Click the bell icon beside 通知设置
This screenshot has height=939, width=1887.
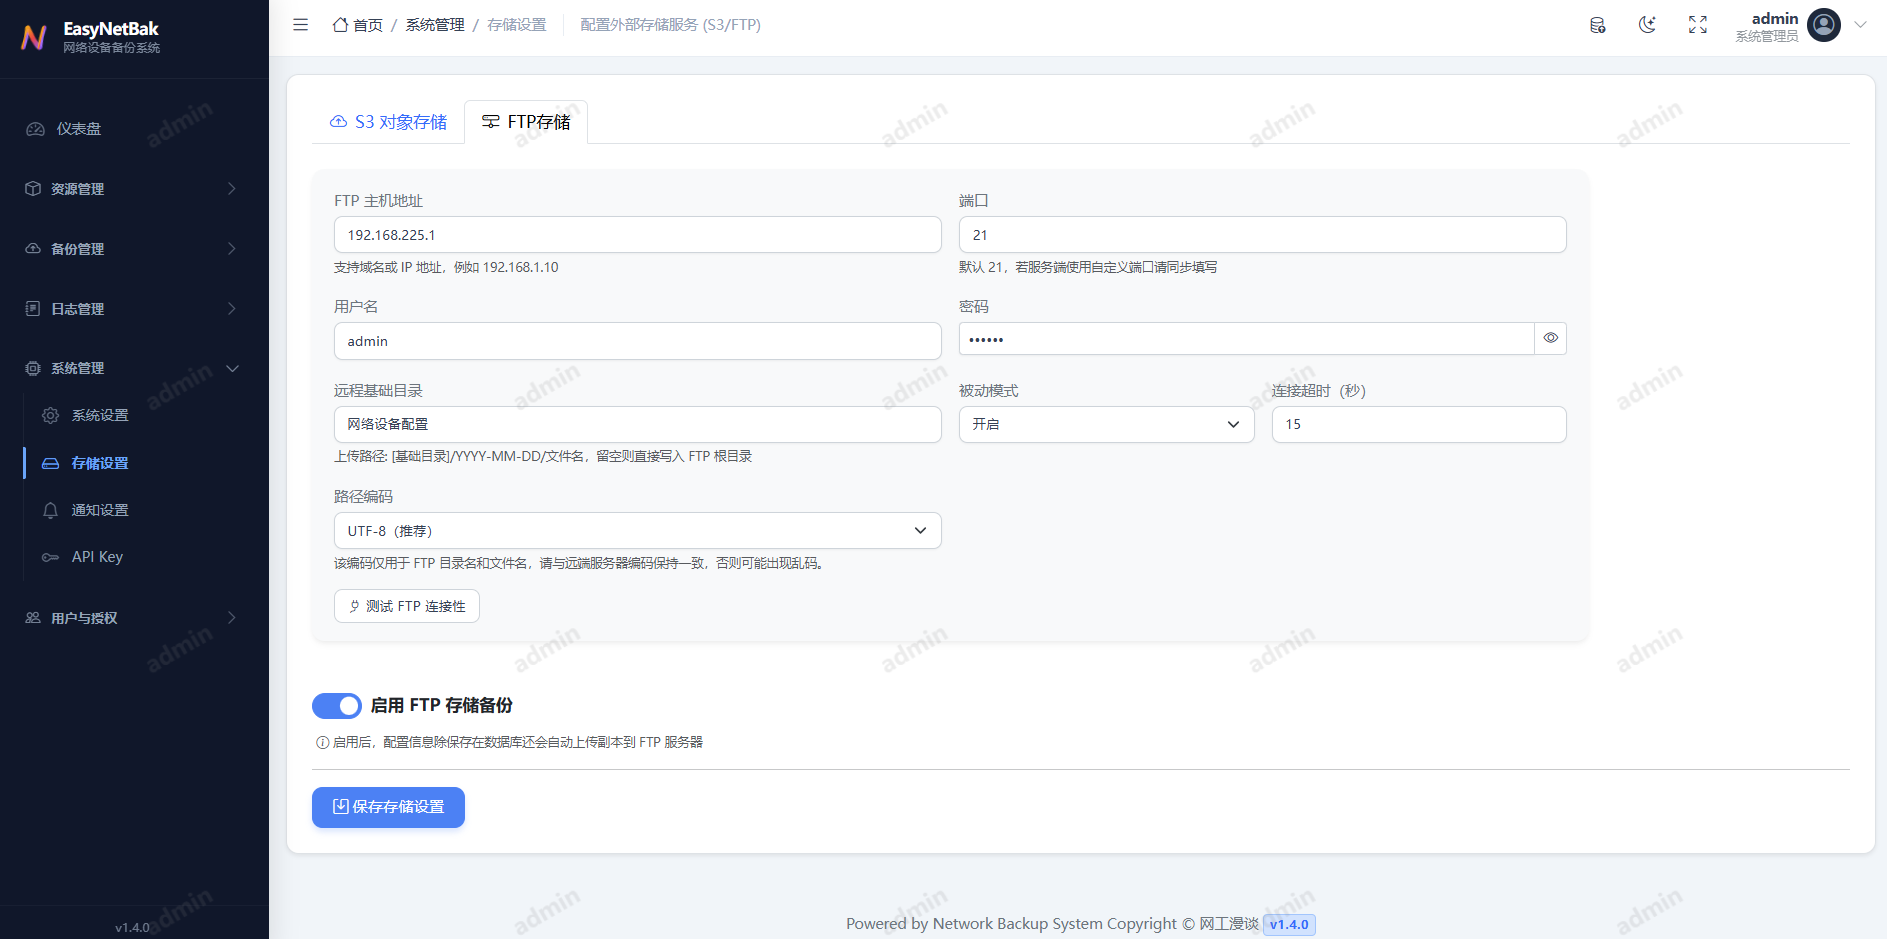51,510
